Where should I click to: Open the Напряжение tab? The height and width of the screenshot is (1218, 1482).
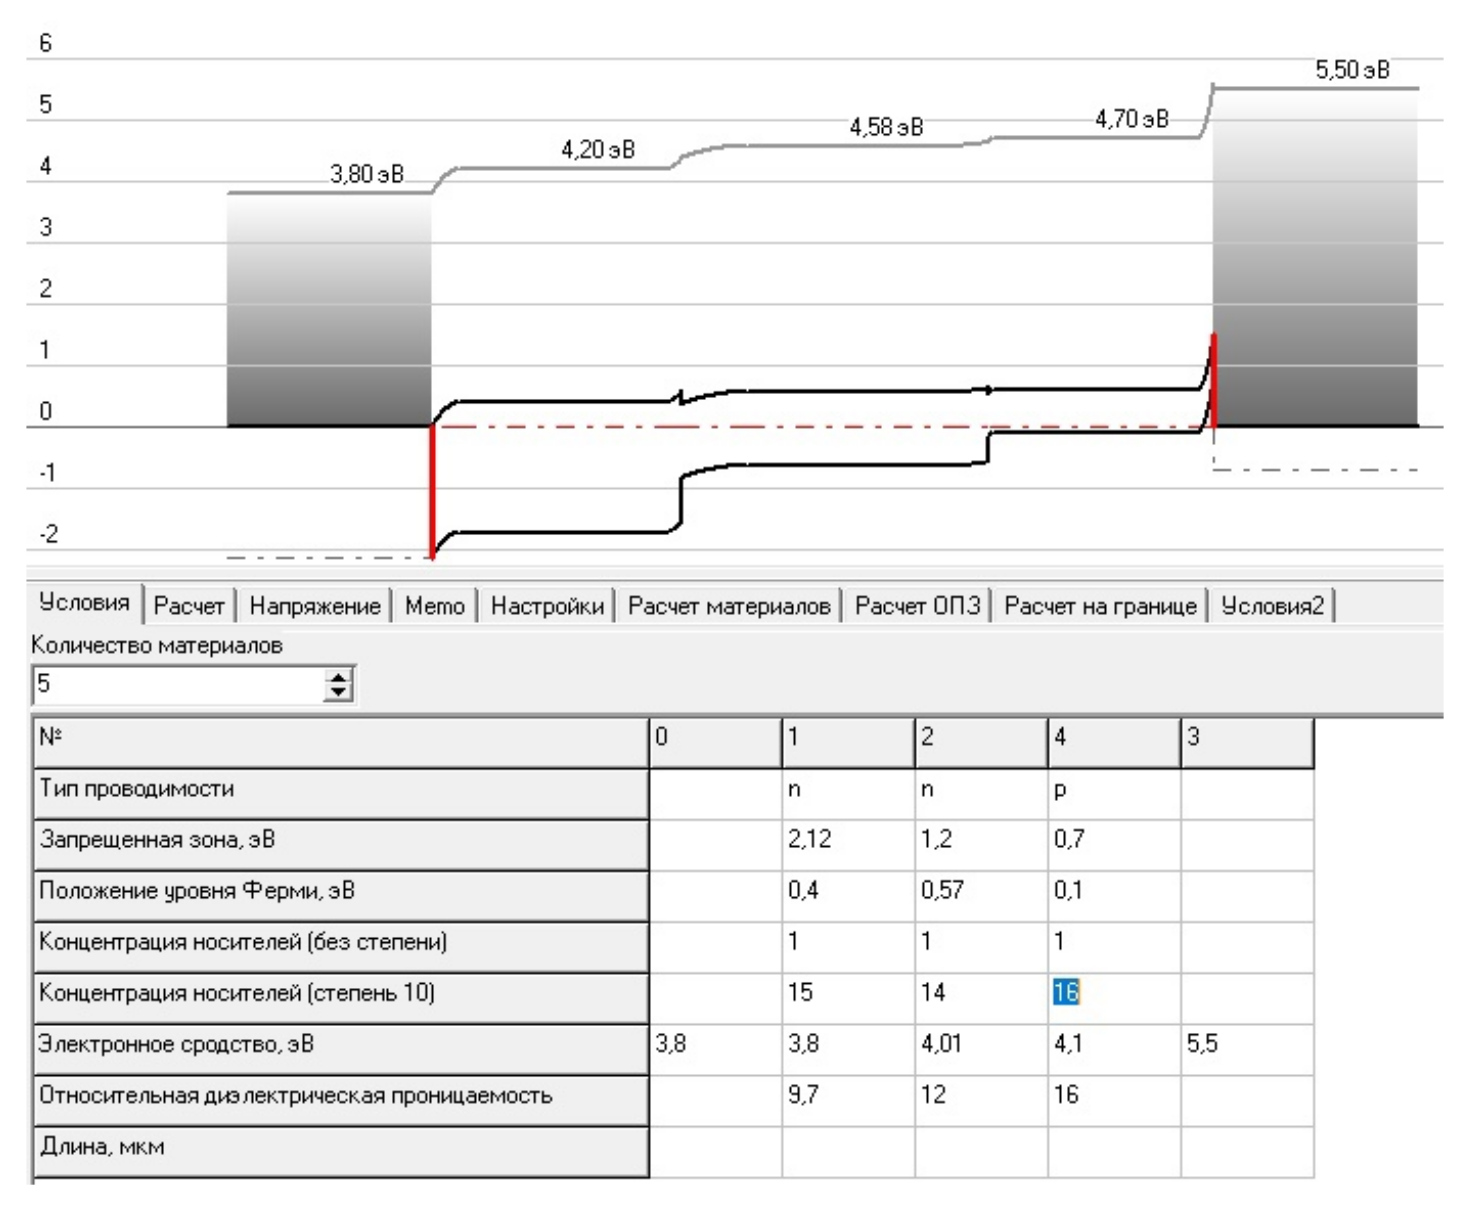click(x=315, y=606)
